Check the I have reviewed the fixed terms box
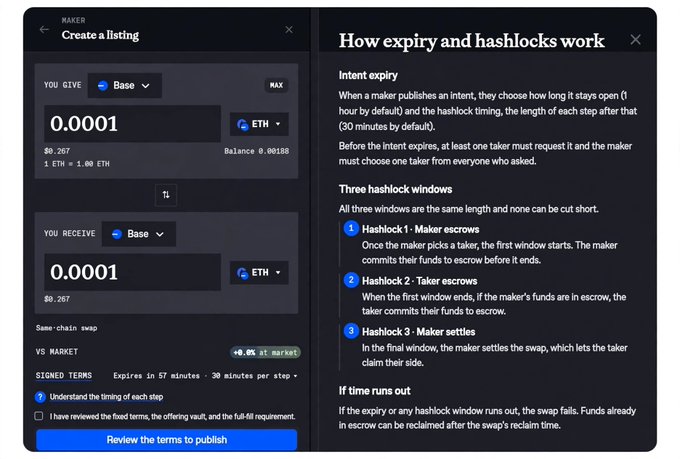Screen dimensions: 680x459 tap(39, 416)
